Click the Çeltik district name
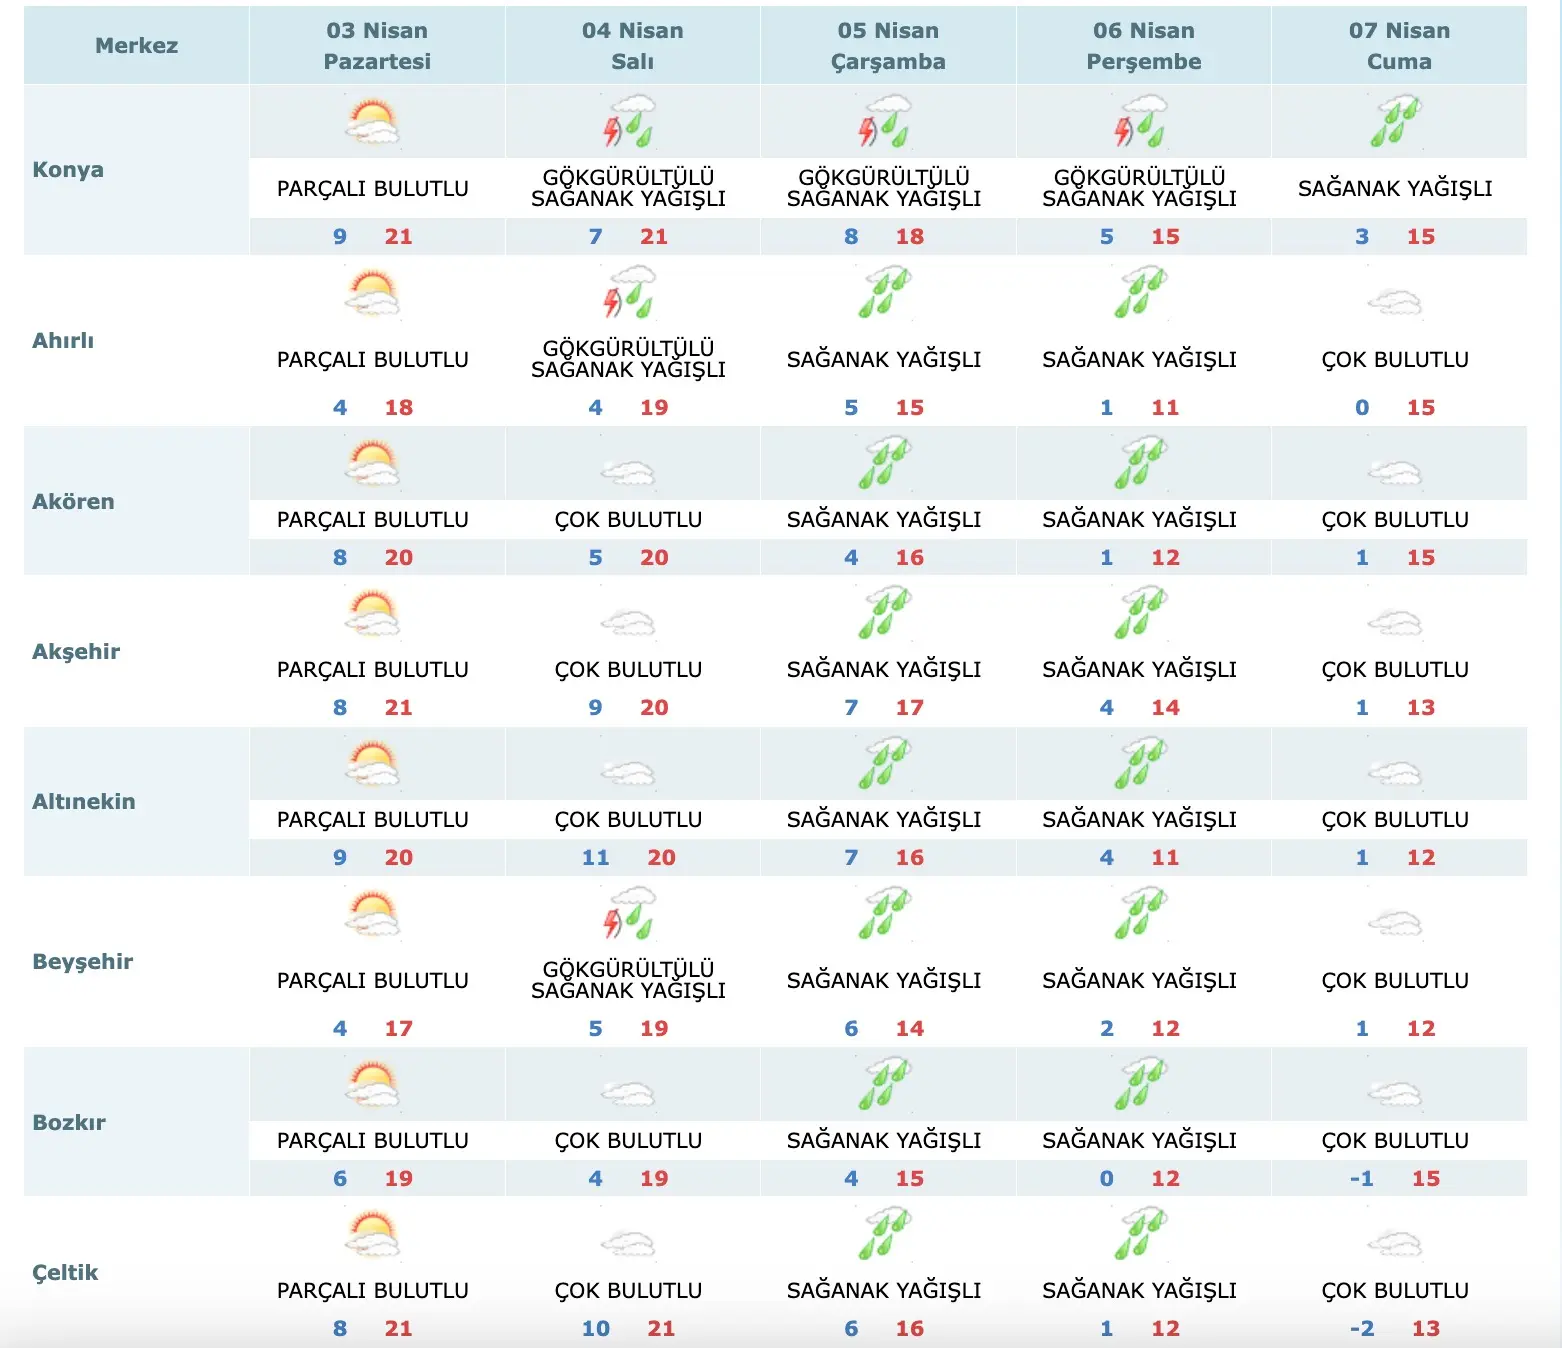 click(65, 1272)
